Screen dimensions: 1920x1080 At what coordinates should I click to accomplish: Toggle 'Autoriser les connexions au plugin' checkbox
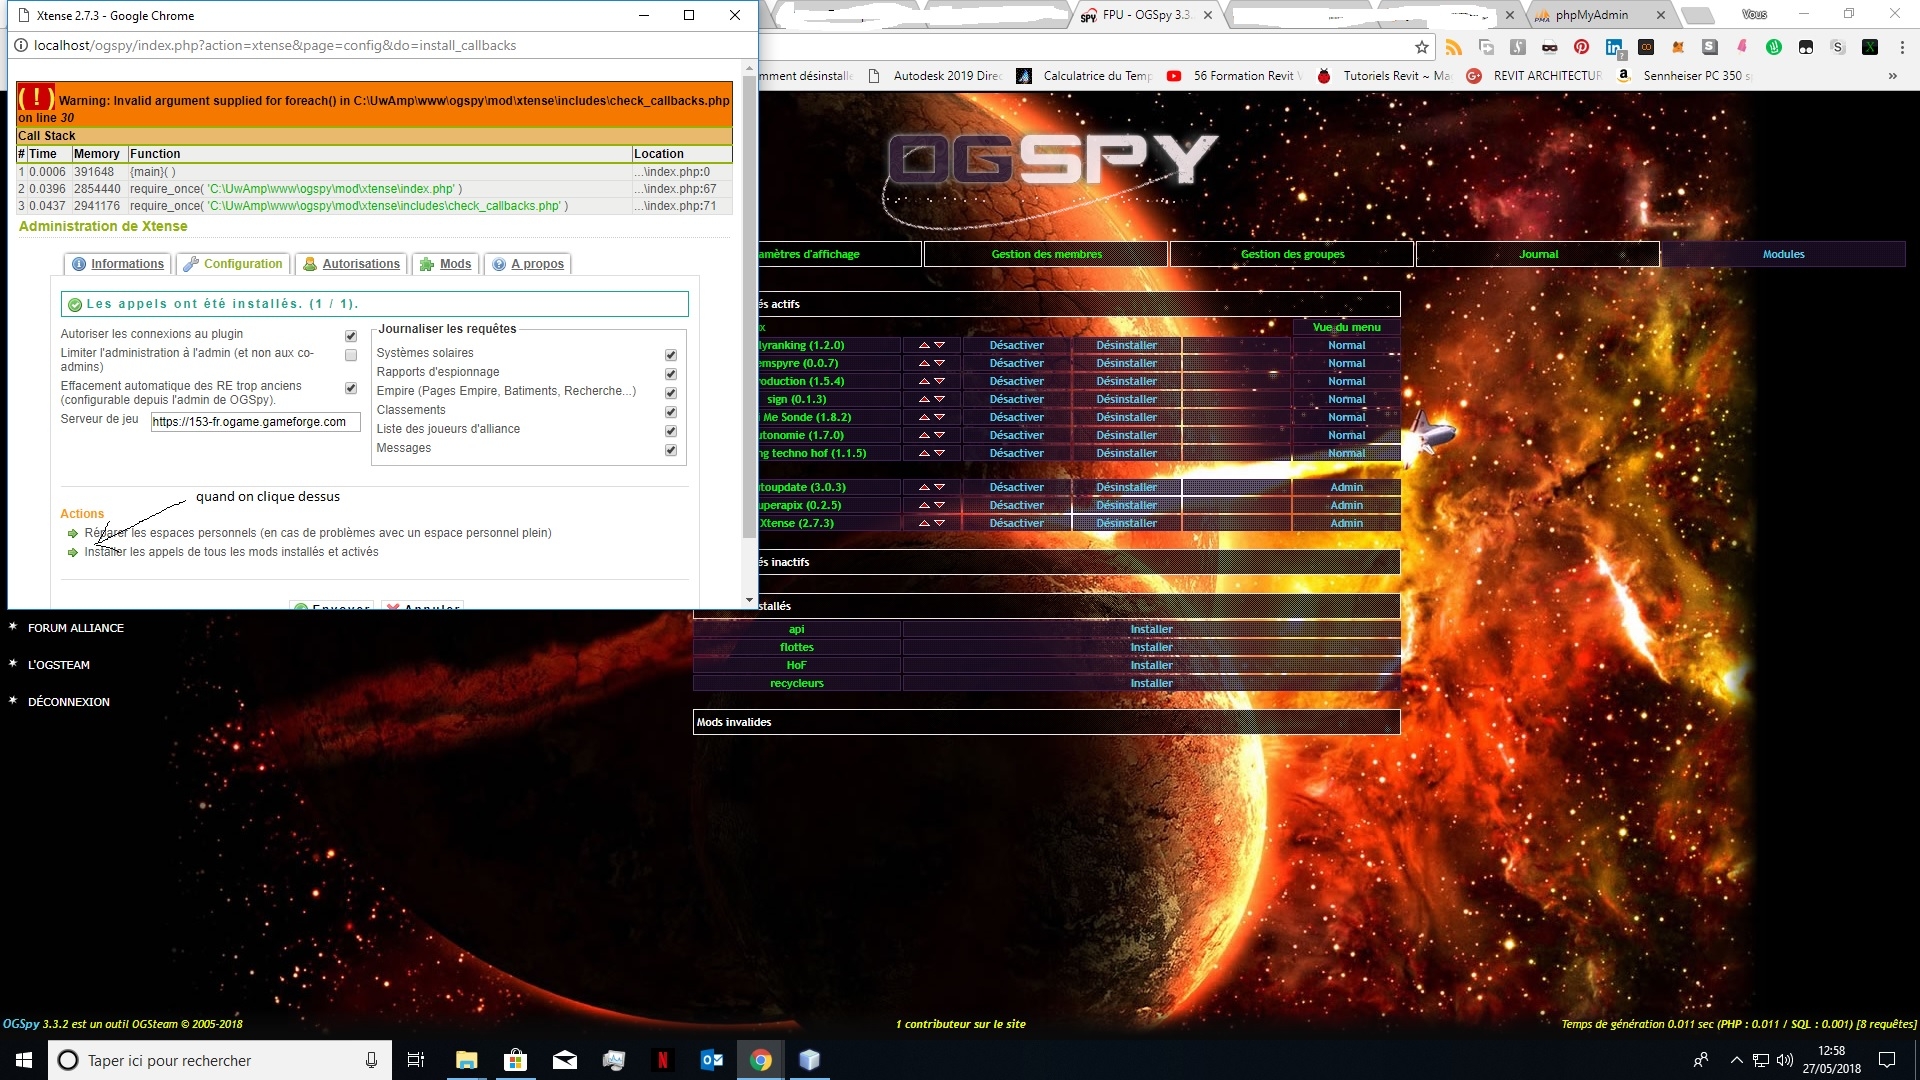tap(351, 336)
